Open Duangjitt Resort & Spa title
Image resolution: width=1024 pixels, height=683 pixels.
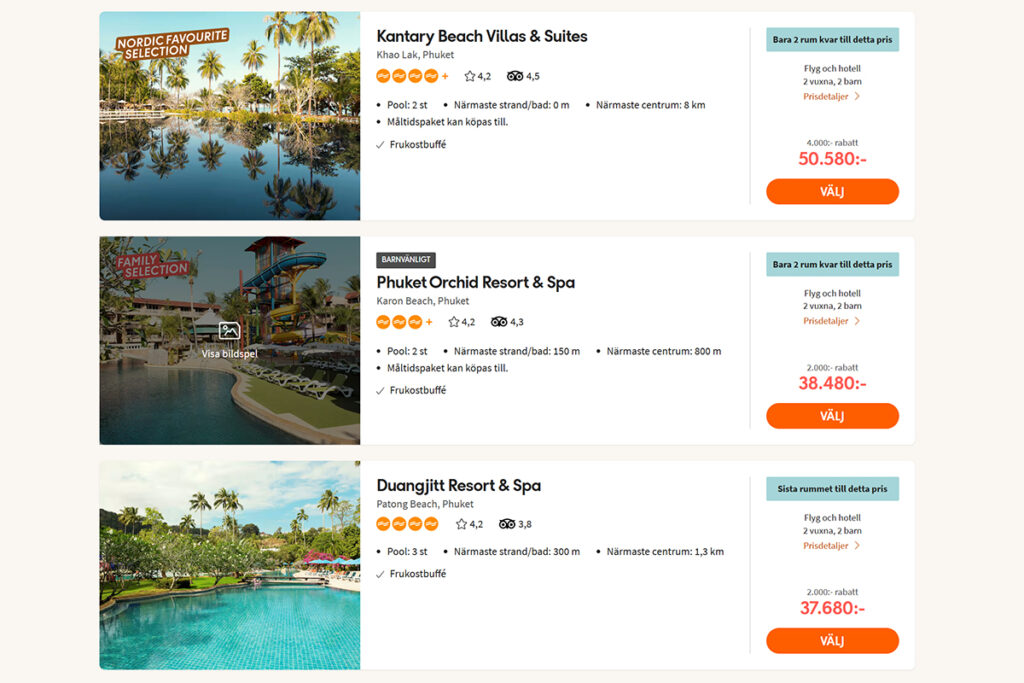[x=458, y=486]
